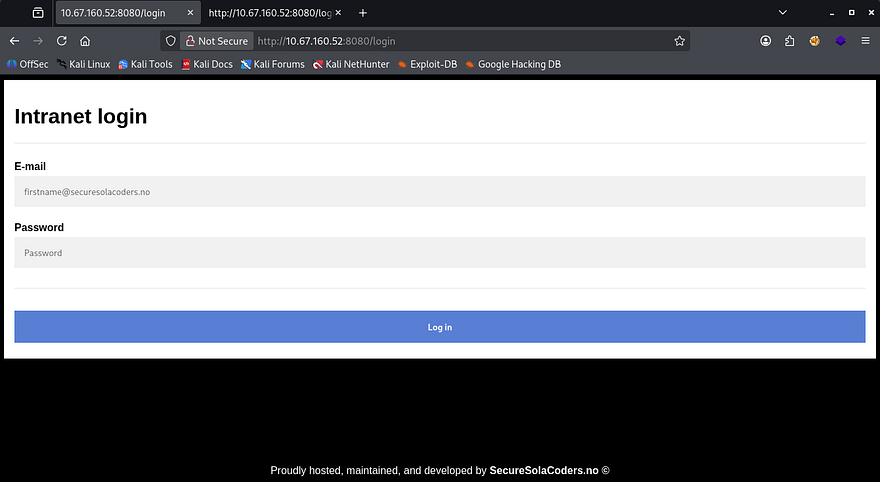
Task: Bookmark this page with the star icon
Action: pos(680,41)
